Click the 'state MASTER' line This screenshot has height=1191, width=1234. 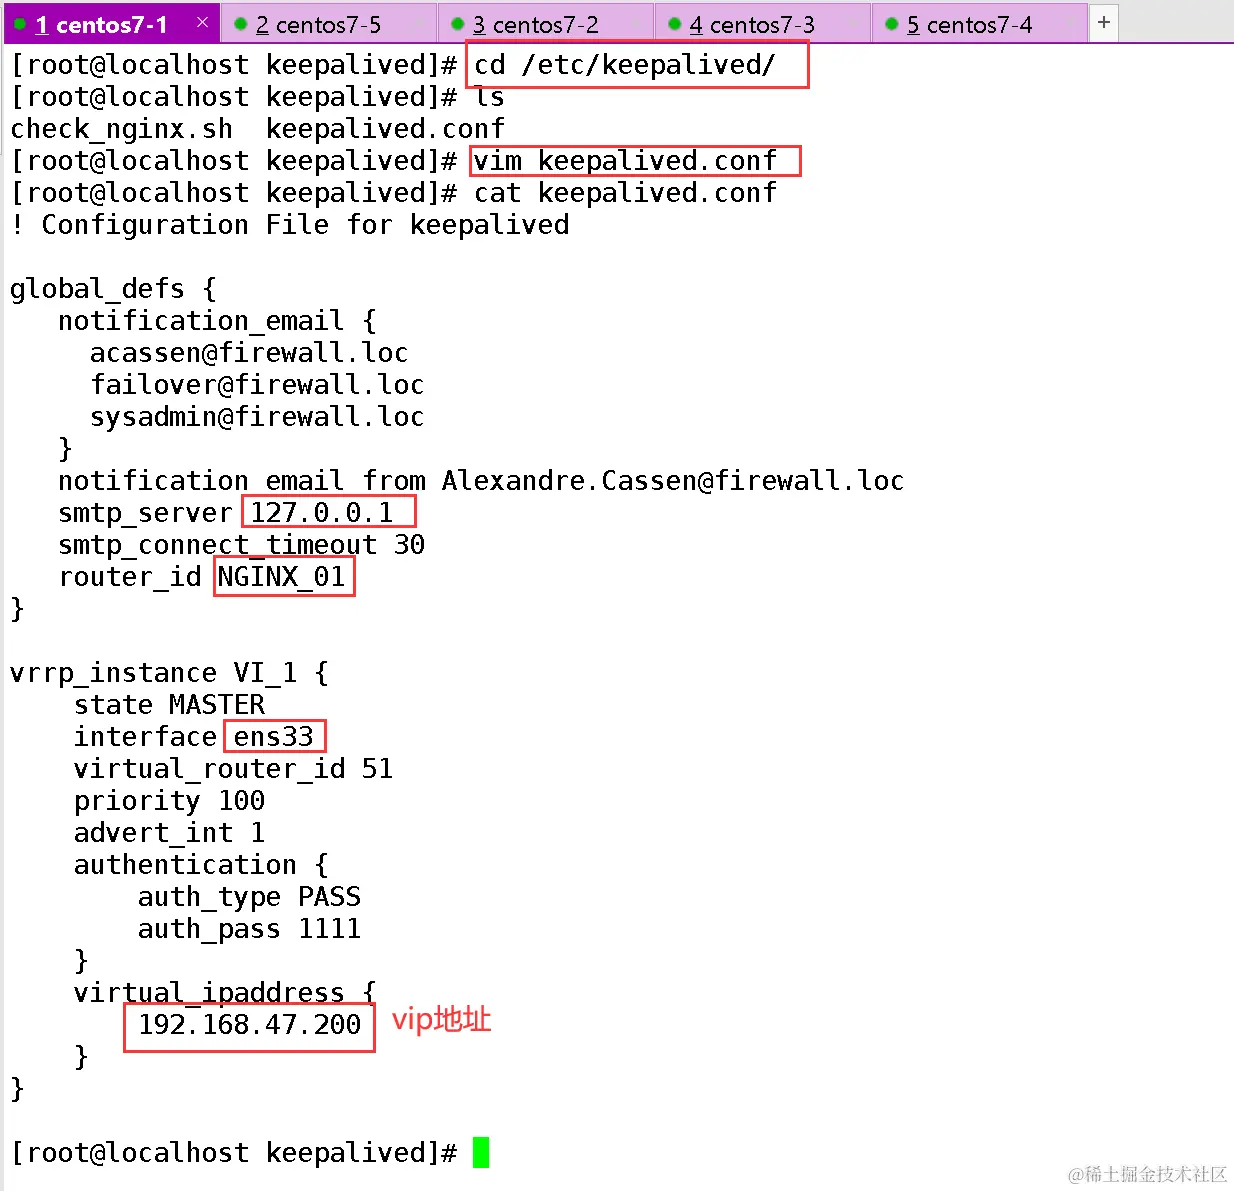pyautogui.click(x=169, y=705)
